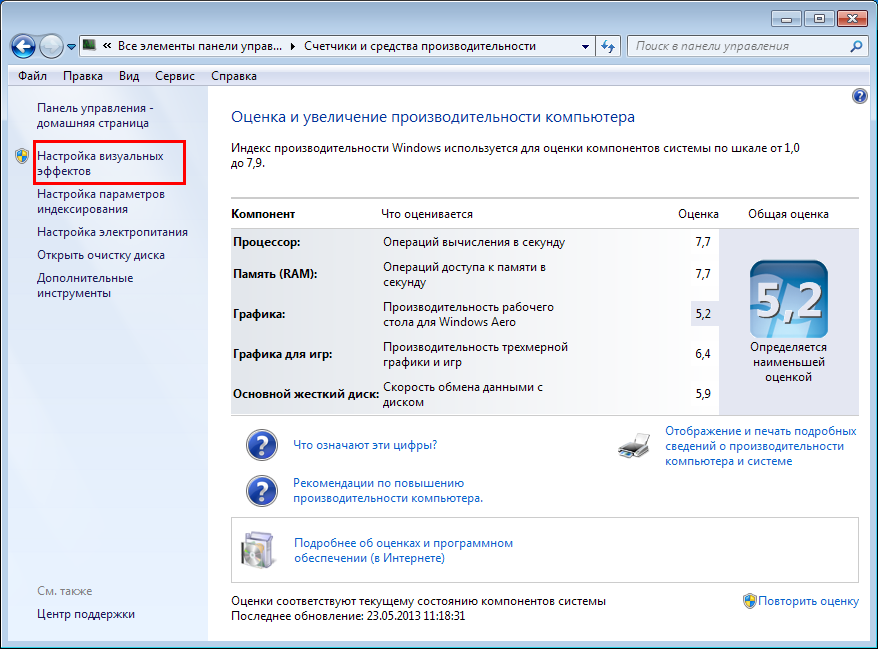Open the "Сервис" menu
This screenshot has height=649, width=878.
coord(175,76)
